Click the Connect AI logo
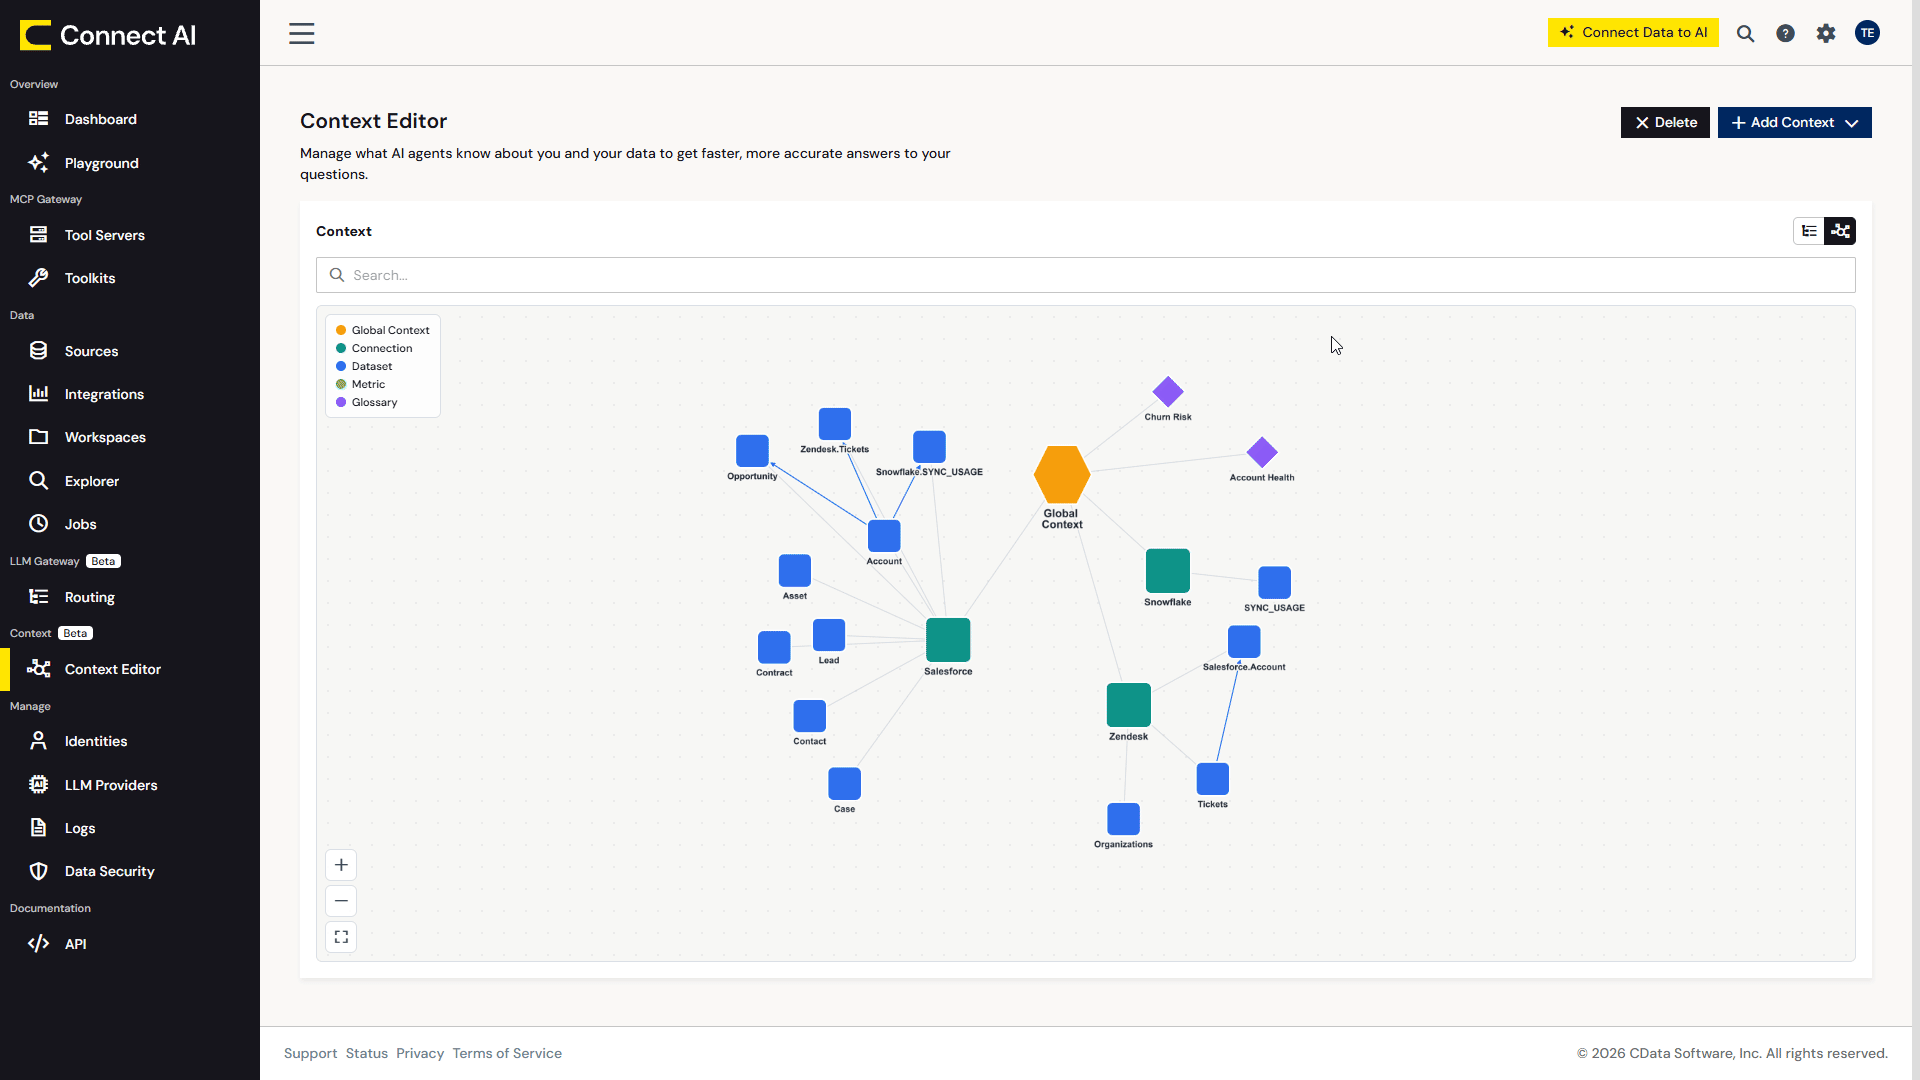 coord(108,35)
